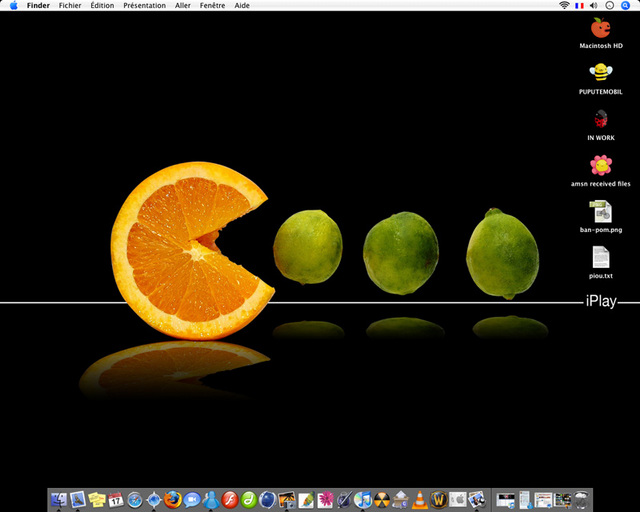Open the Aide menu
The width and height of the screenshot is (640, 512).
click(x=242, y=5)
